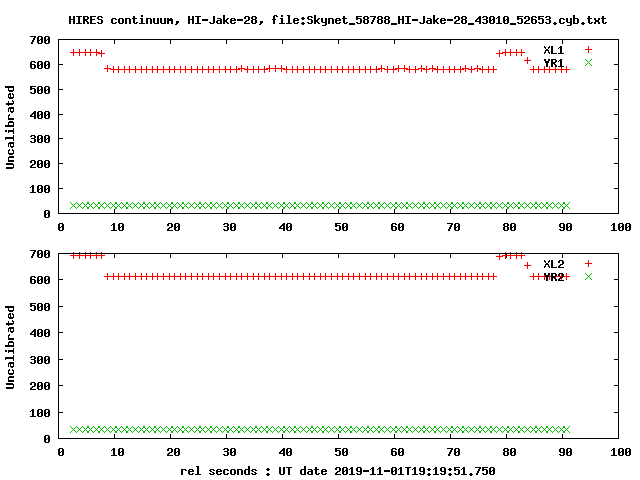640x480 pixels.
Task: Click the 30 x-axis label under bottom plot
Action: 229,452
